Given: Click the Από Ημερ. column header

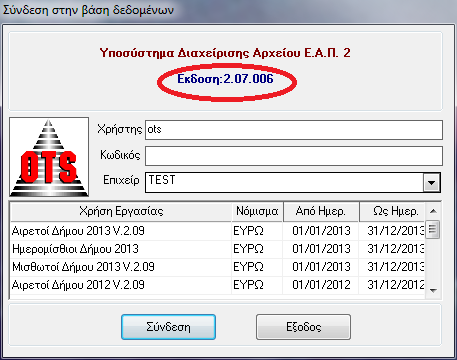Looking at the screenshot, I should 321,211.
